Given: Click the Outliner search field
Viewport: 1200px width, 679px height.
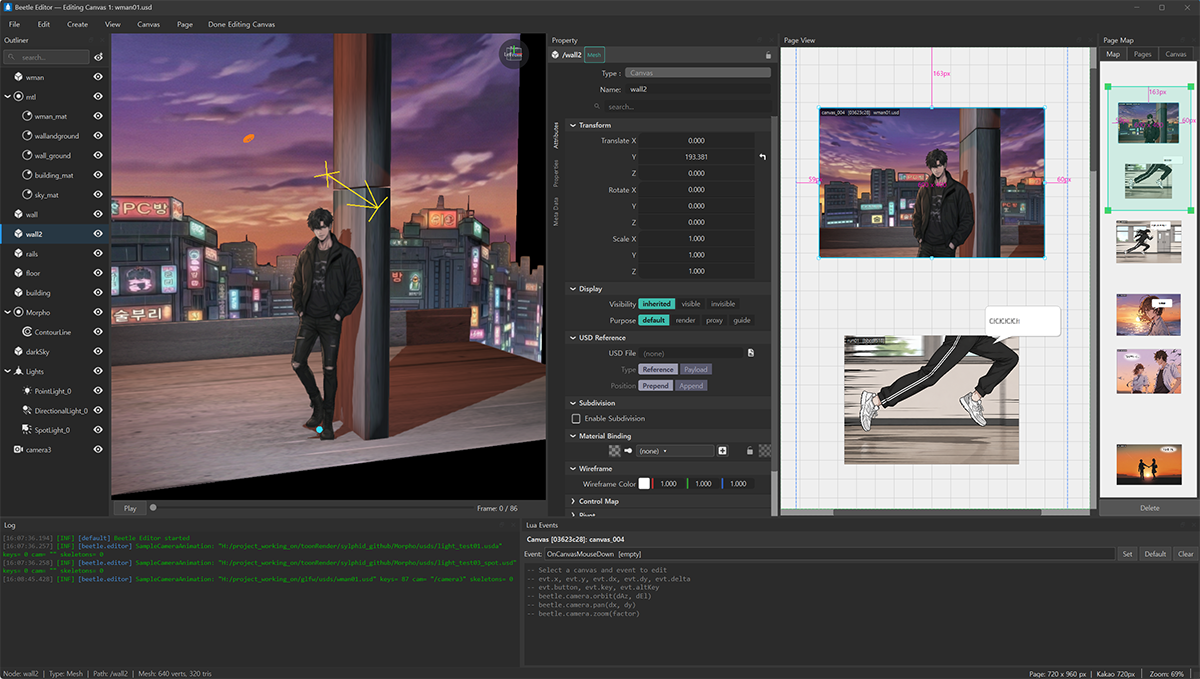Looking at the screenshot, I should pyautogui.click(x=46, y=57).
